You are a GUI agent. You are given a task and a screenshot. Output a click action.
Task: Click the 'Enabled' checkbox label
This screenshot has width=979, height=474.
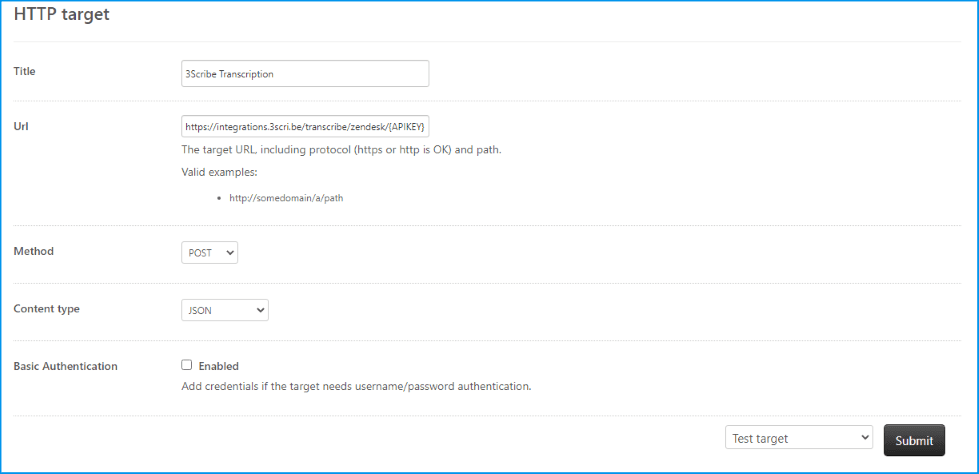click(219, 366)
